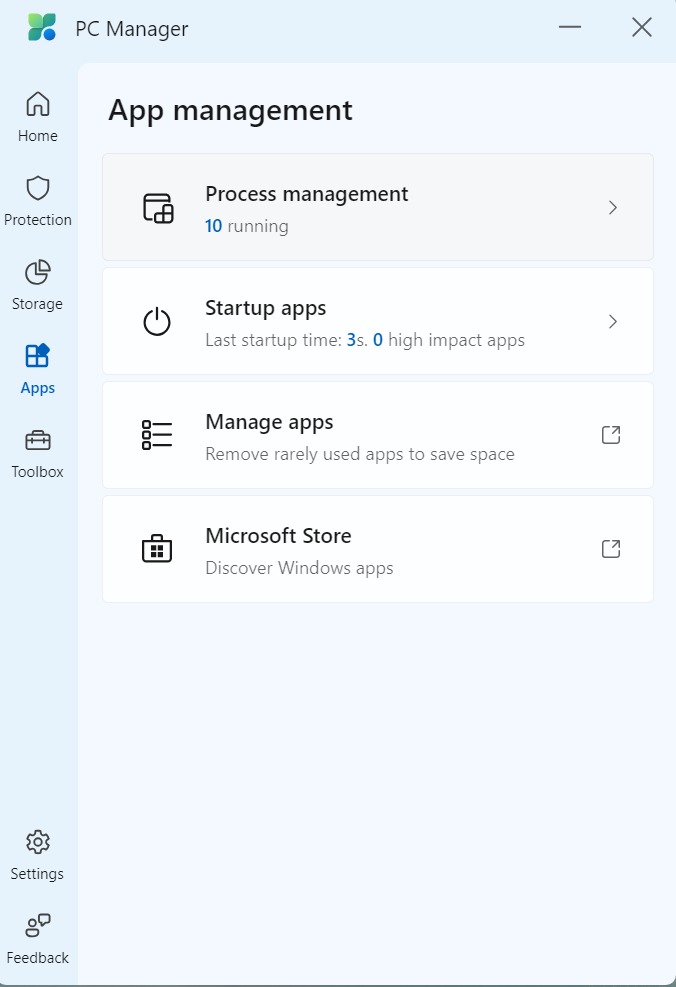
Task: Click the Process management window icon
Action: [x=158, y=208]
